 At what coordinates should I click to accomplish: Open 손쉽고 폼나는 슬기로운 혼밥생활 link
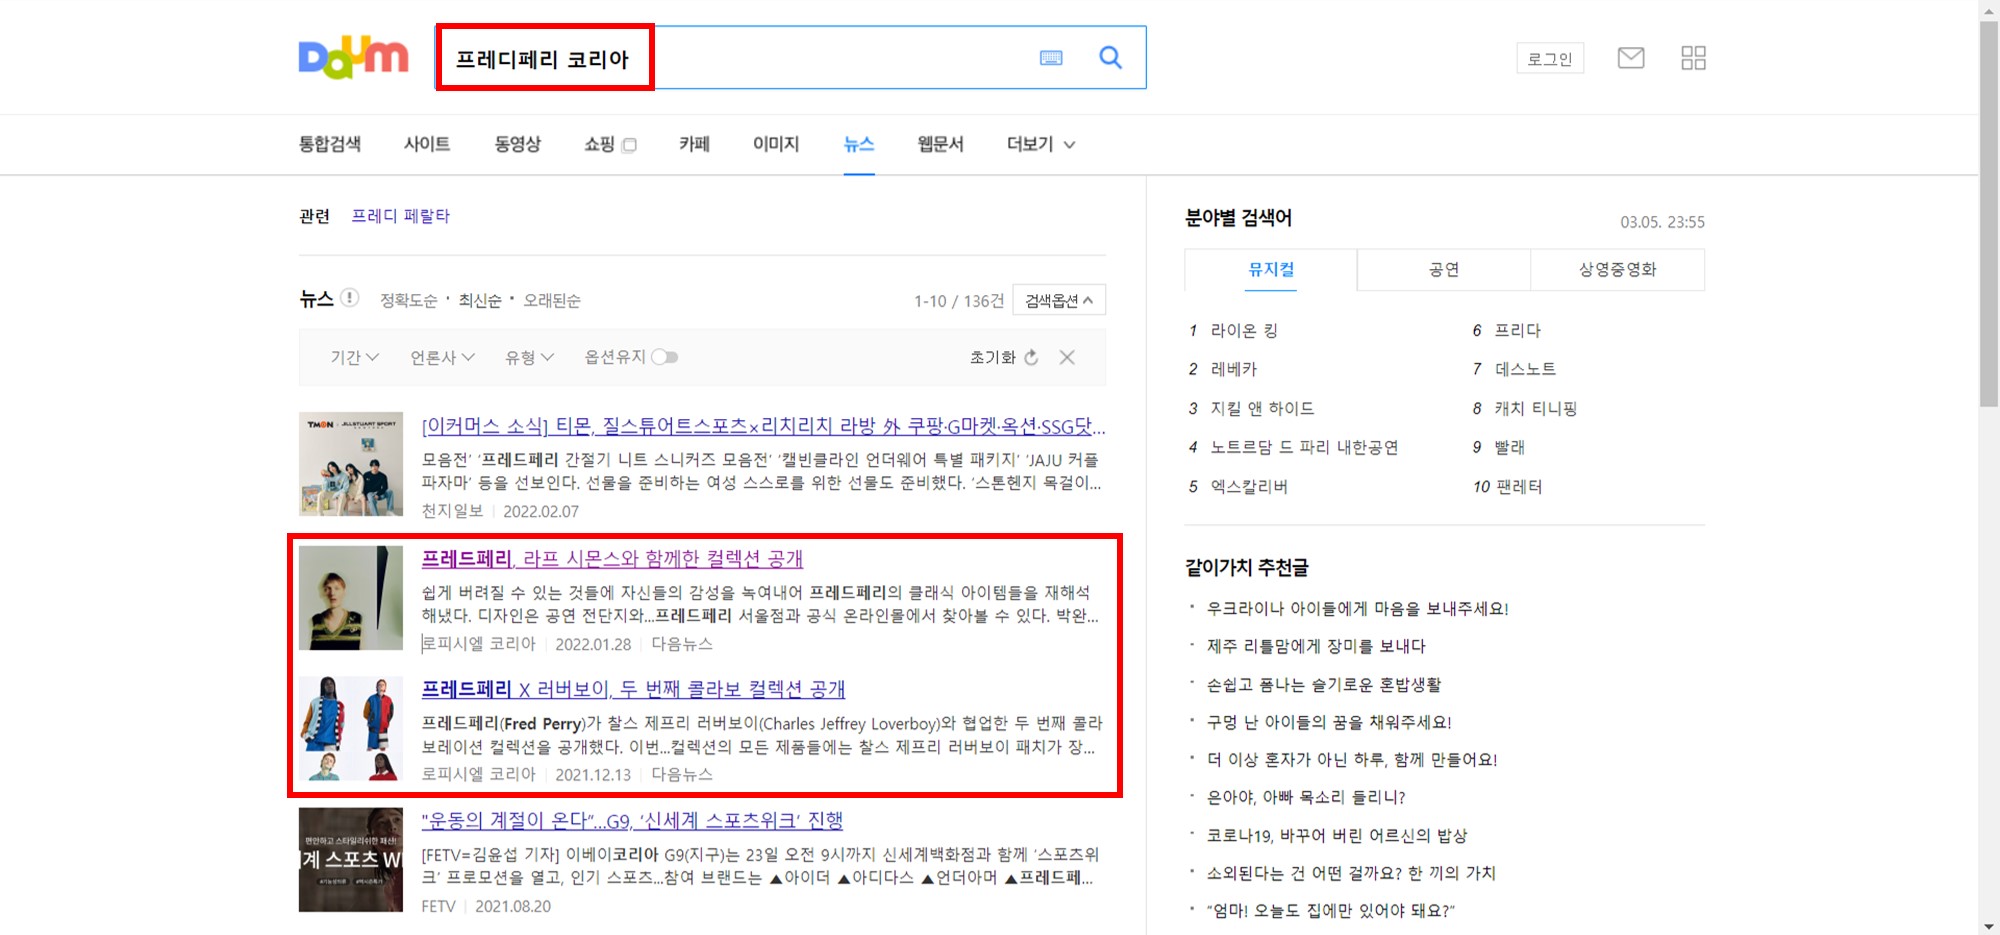click(x=1324, y=685)
